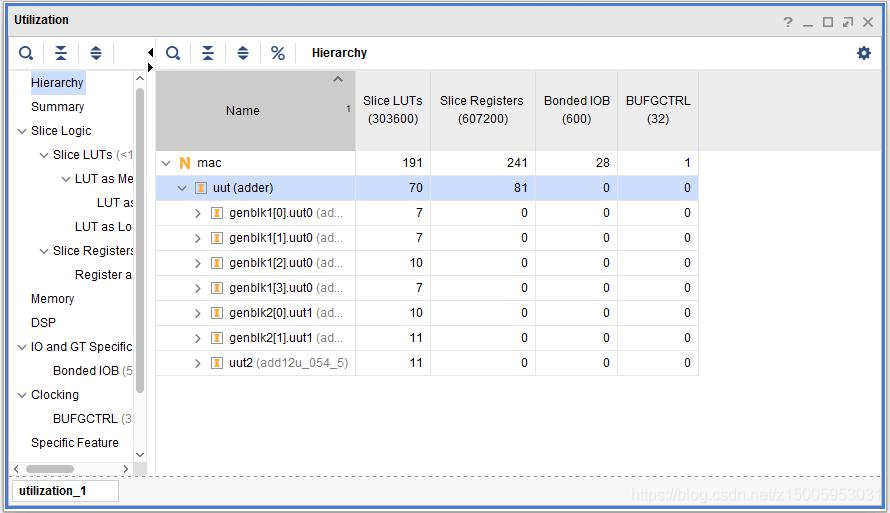This screenshot has width=890, height=513.
Task: Click scroll left arrow in navigation pane
Action: tap(16, 469)
